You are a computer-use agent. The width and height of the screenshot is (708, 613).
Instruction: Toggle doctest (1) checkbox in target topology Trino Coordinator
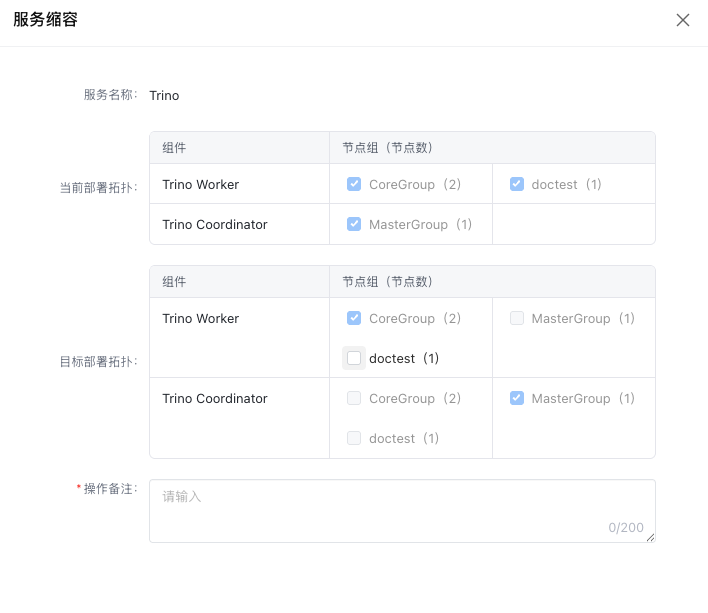[354, 438]
